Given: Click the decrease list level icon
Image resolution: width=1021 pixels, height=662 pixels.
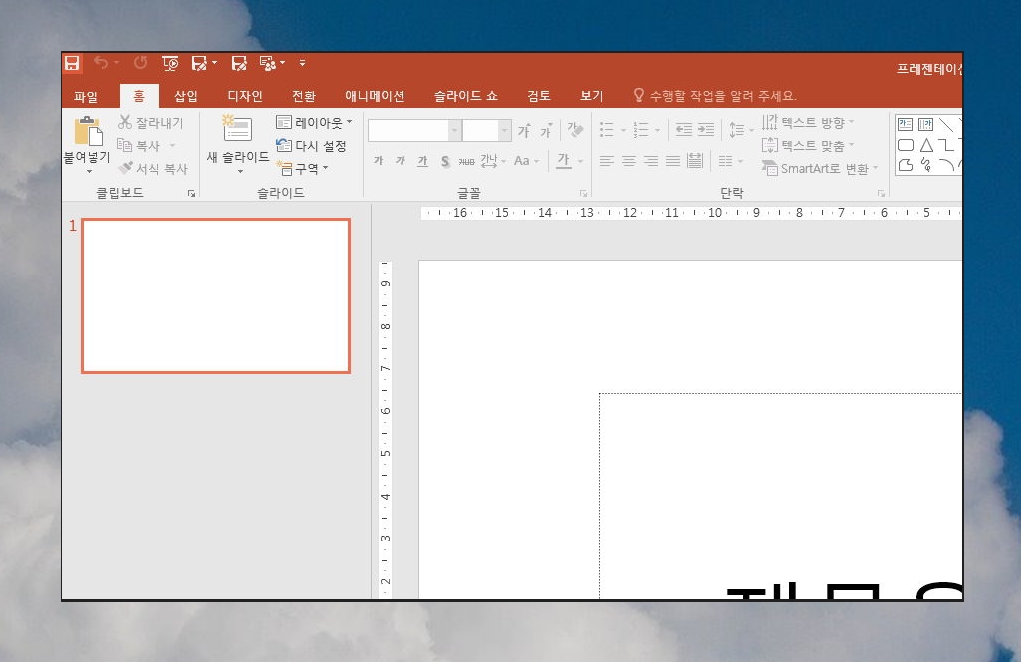Looking at the screenshot, I should pos(684,130).
